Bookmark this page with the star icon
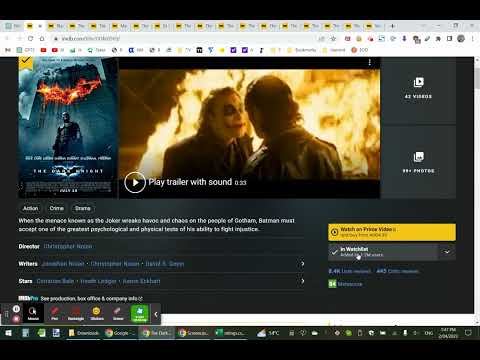 333,39
